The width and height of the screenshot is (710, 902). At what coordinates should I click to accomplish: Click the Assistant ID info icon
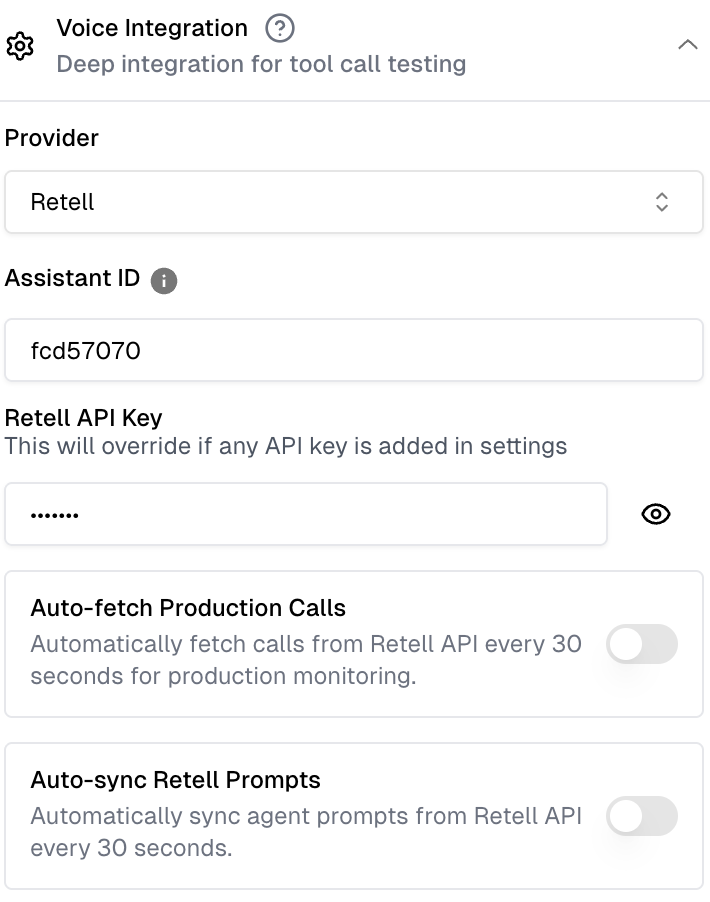tap(164, 281)
